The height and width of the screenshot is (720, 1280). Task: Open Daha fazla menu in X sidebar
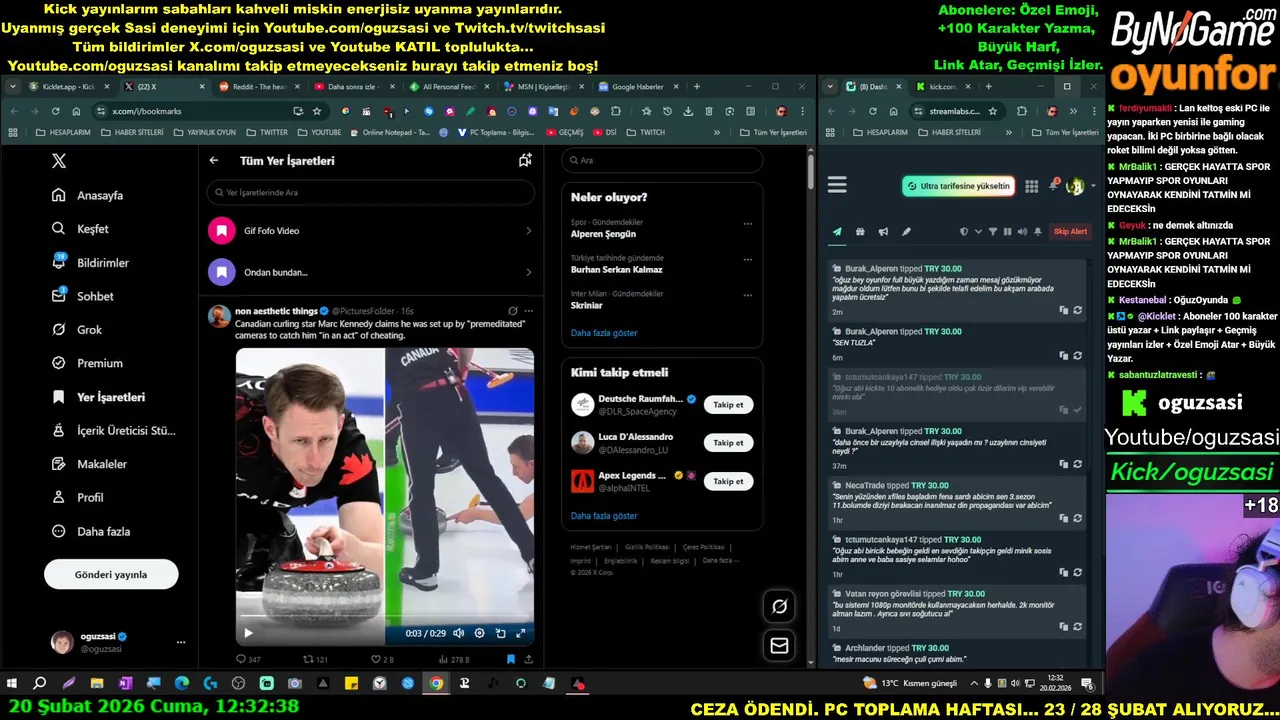pos(91,531)
